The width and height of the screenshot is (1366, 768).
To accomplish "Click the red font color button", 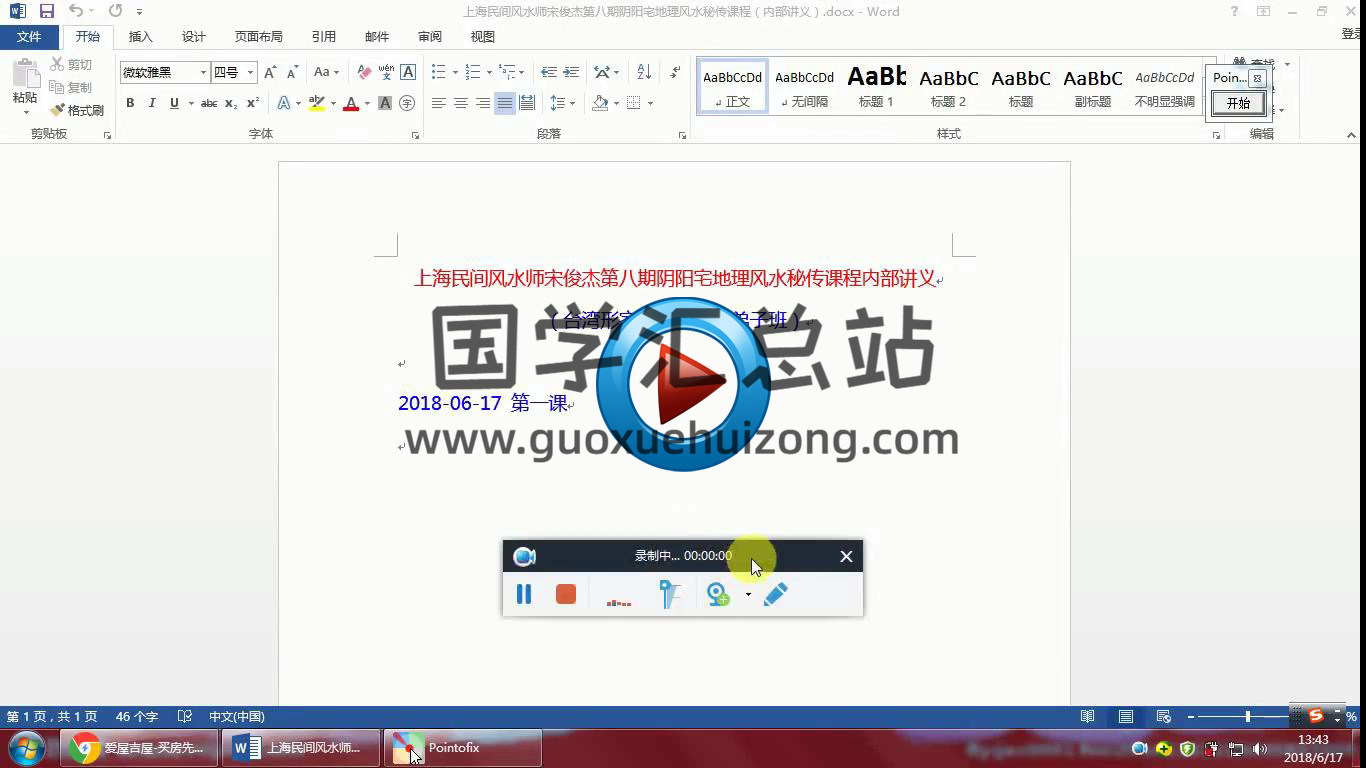I will [350, 103].
